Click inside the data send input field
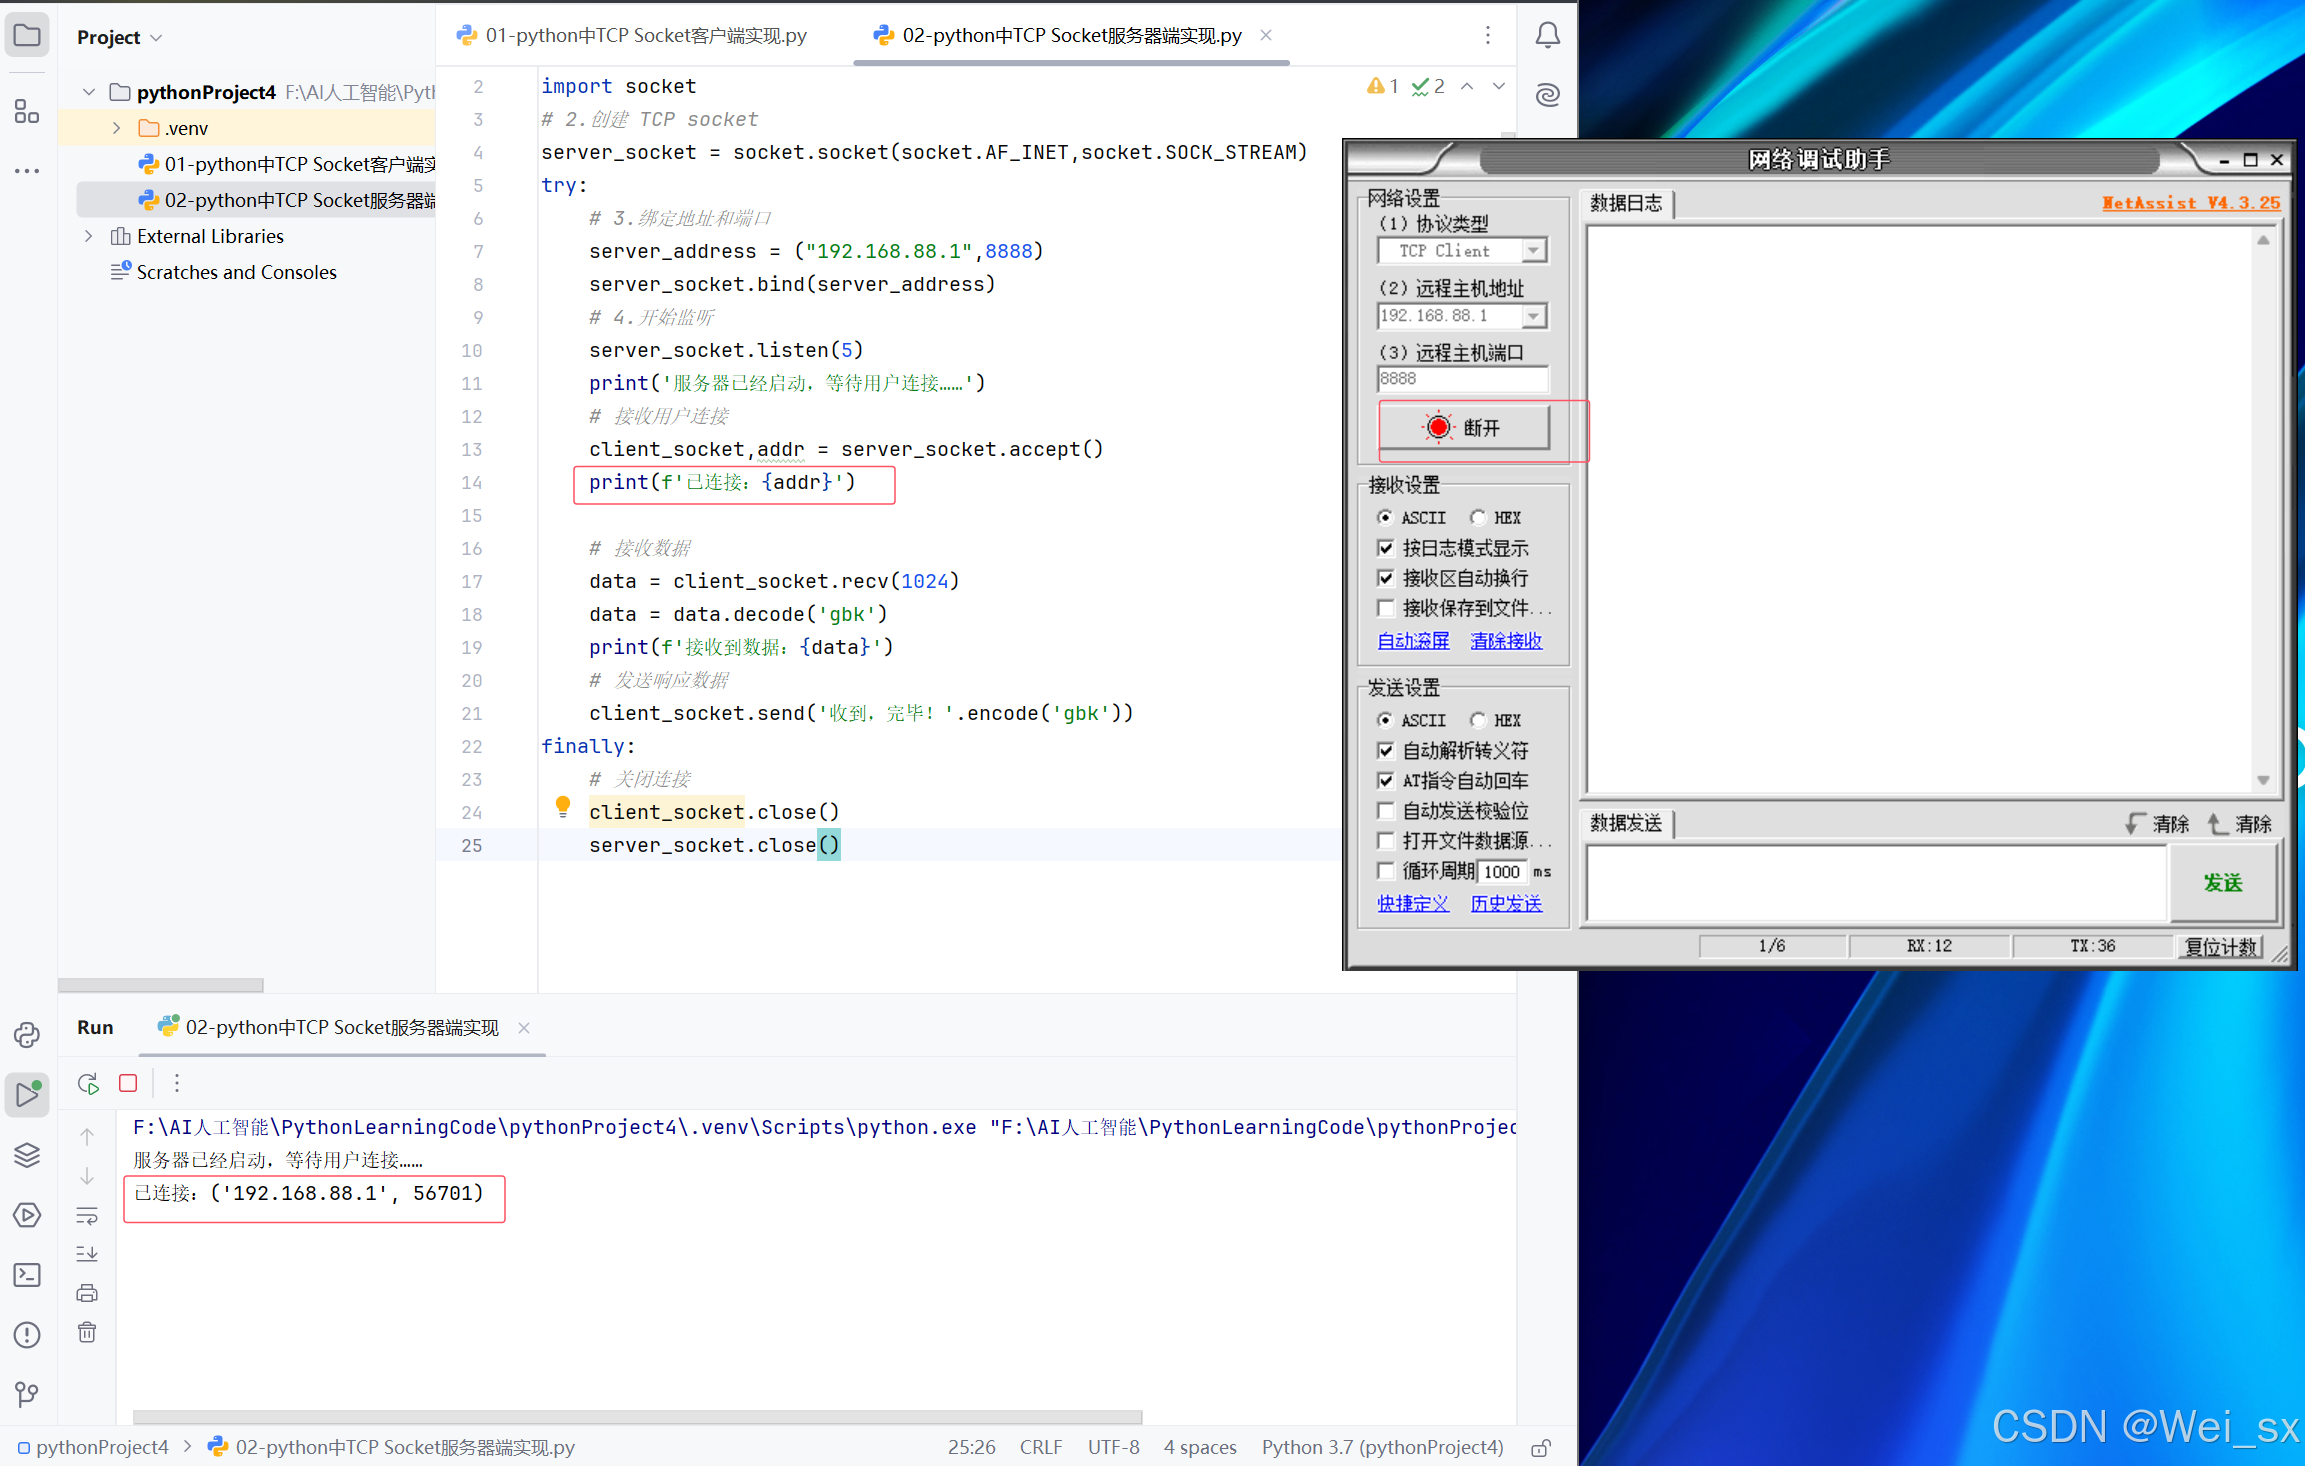Image resolution: width=2305 pixels, height=1466 pixels. pos(1875,883)
